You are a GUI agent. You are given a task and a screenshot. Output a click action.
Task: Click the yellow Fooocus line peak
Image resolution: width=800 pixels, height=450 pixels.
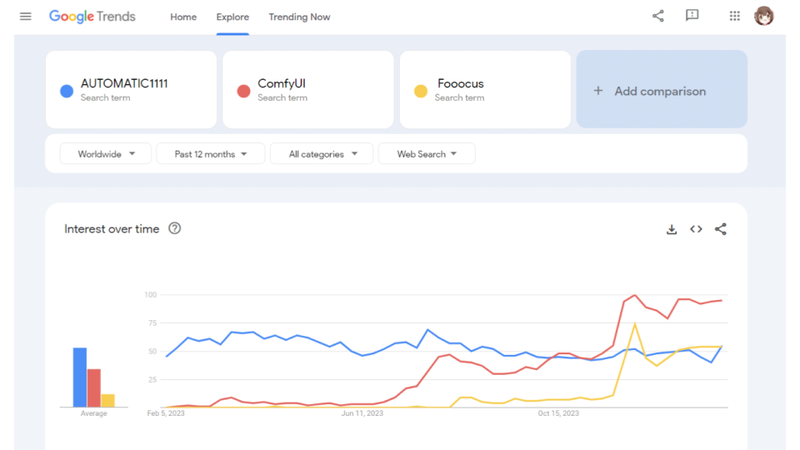[635, 323]
